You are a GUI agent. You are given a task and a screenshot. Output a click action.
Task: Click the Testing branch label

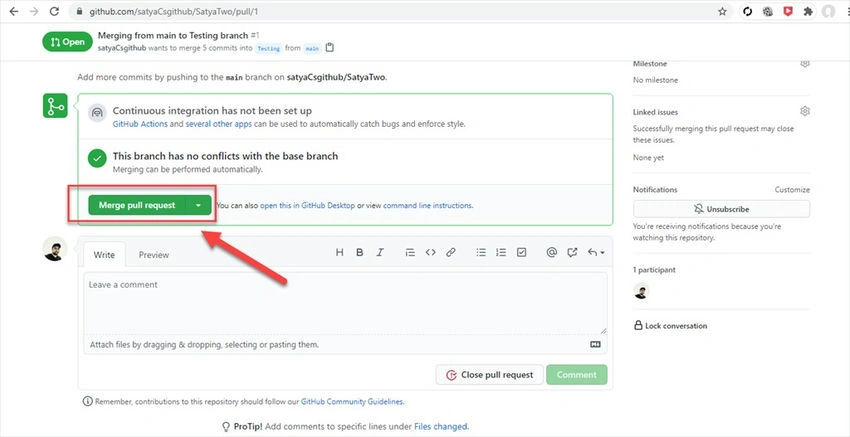(268, 48)
